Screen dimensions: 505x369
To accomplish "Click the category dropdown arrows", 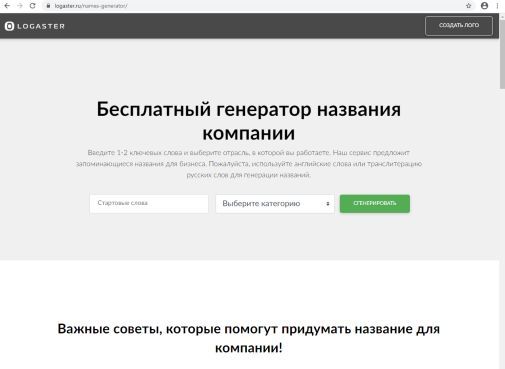I will (x=328, y=204).
